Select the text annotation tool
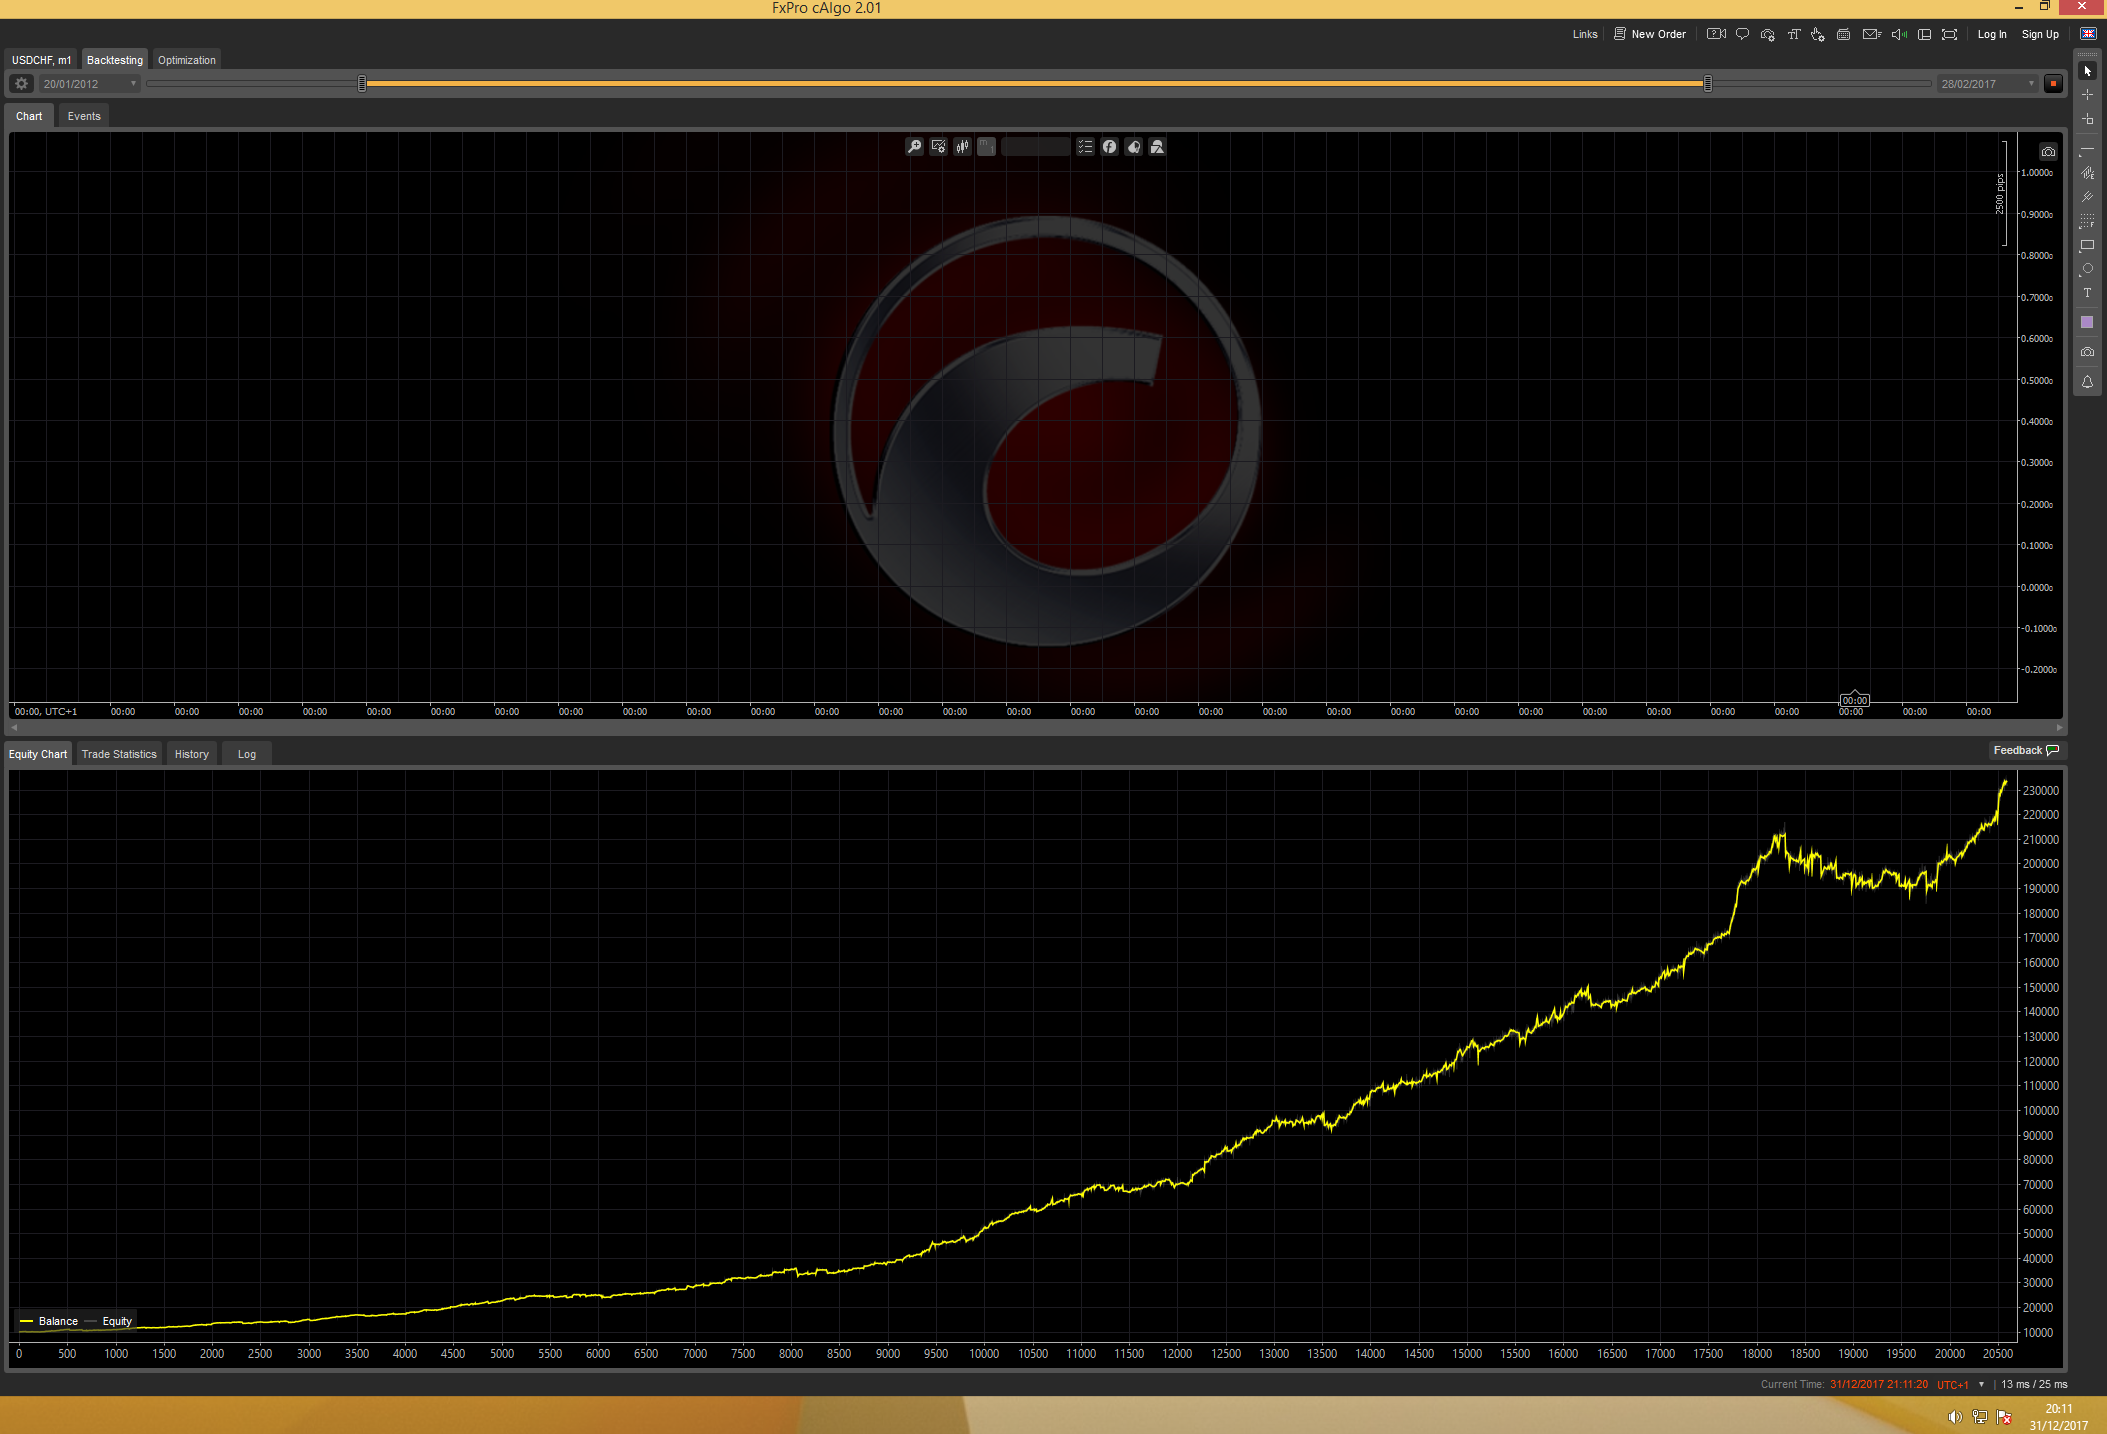Viewport: 2107px width, 1434px height. coord(2087,293)
